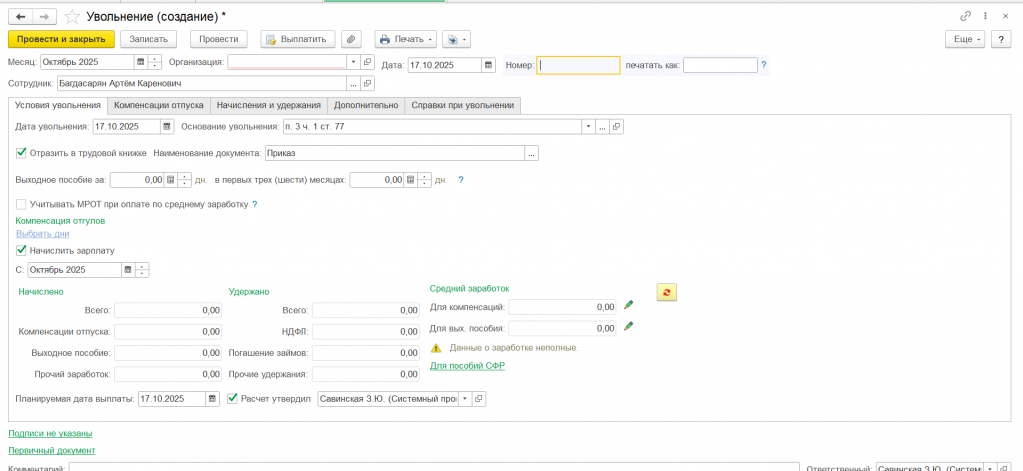The image size is (1023, 471).
Task: Click Провести и закрыть button
Action: click(61, 39)
